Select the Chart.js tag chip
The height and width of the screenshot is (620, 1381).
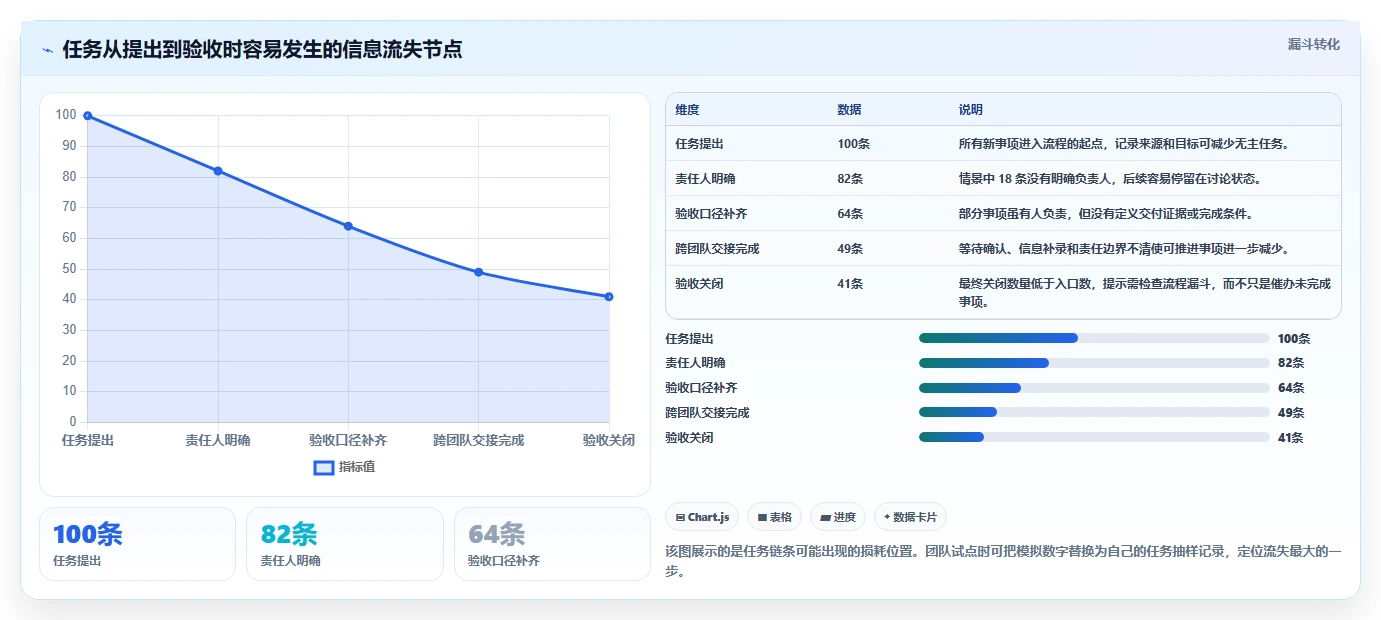click(702, 517)
